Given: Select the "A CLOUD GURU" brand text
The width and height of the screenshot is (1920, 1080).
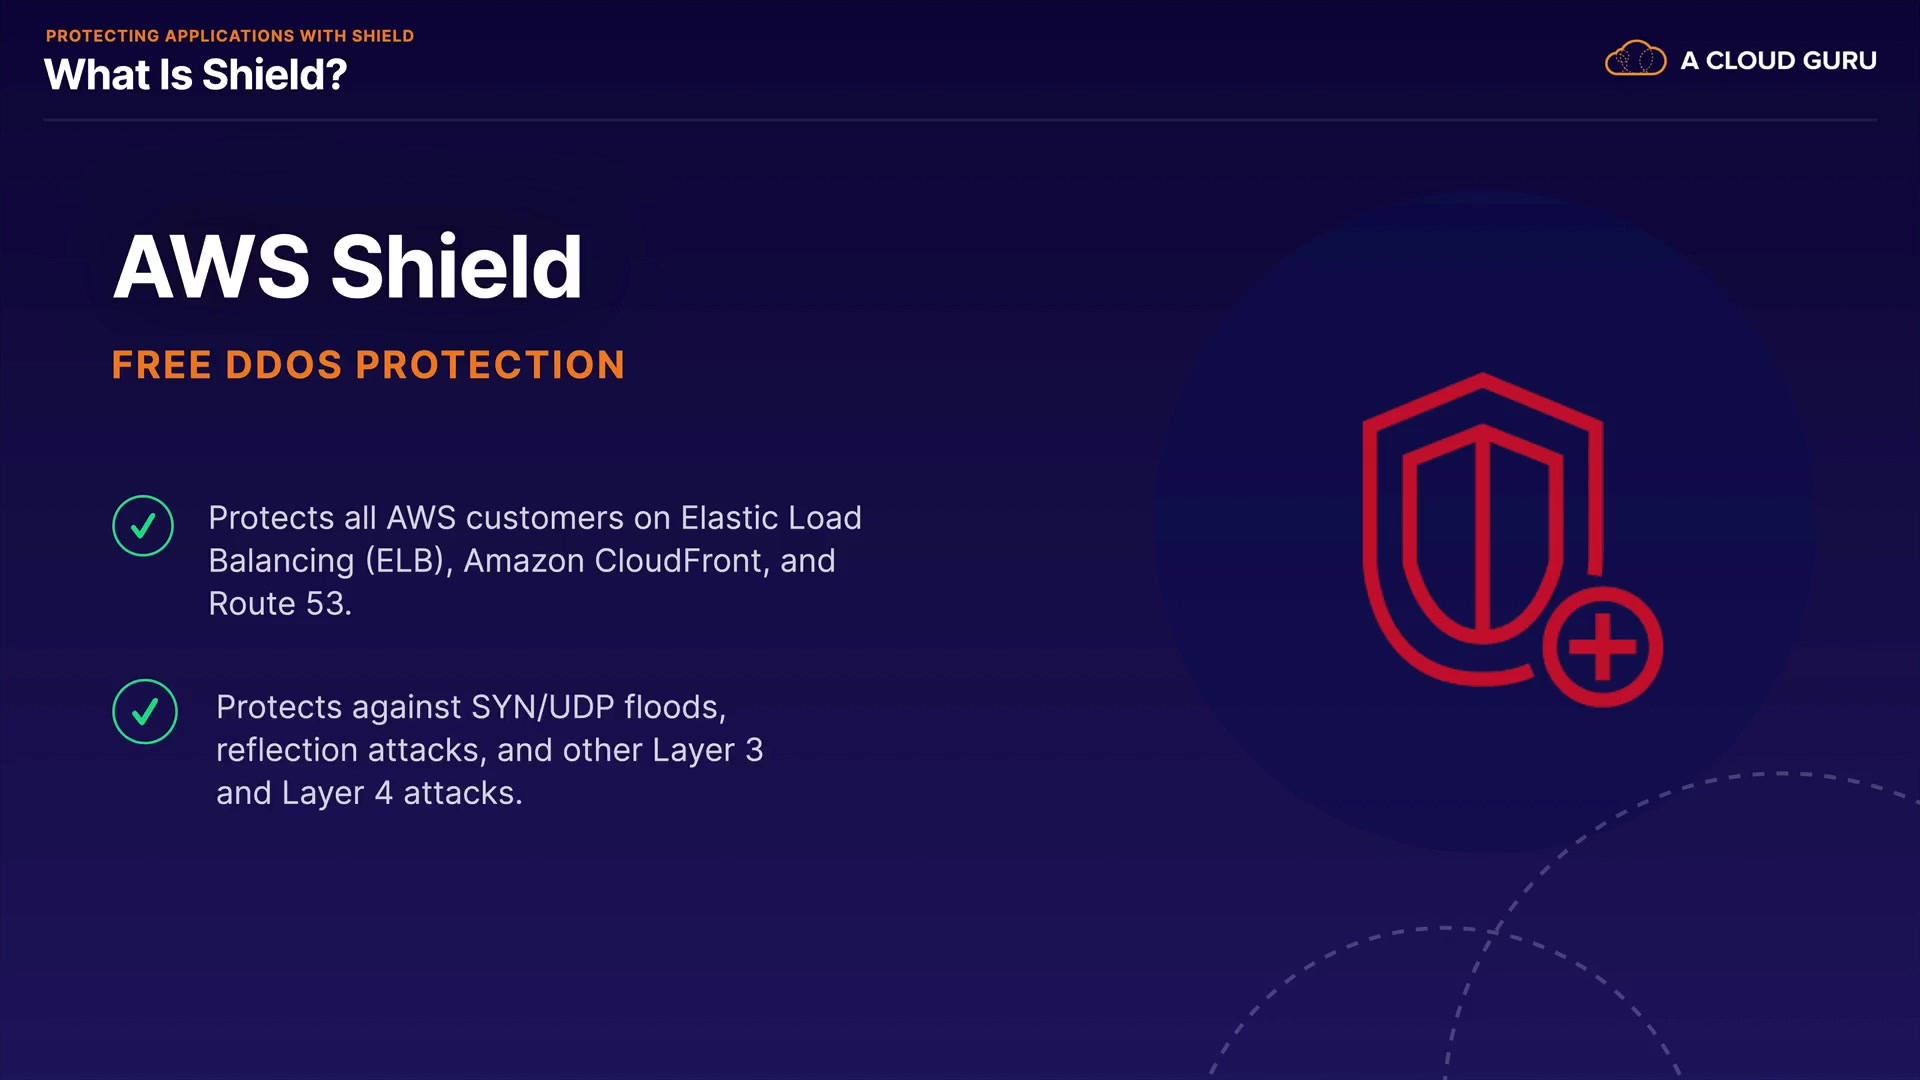Looking at the screenshot, I should (1778, 61).
